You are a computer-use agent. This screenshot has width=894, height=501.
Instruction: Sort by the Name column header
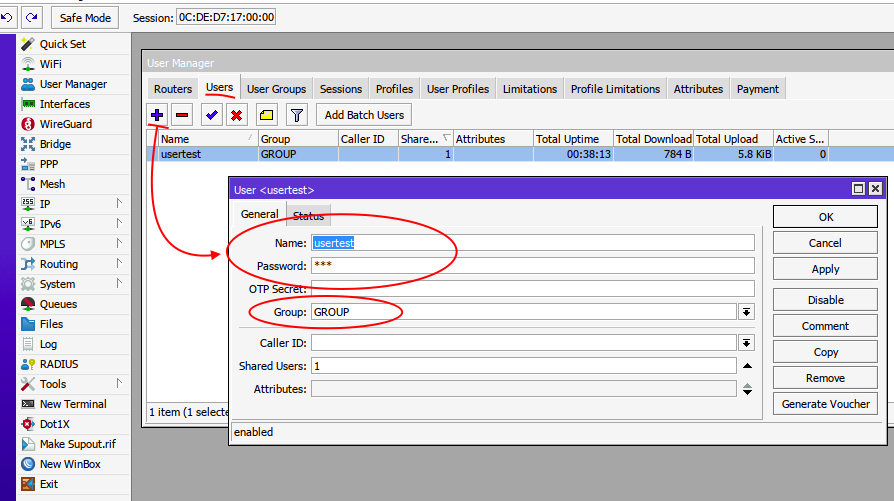click(208, 139)
